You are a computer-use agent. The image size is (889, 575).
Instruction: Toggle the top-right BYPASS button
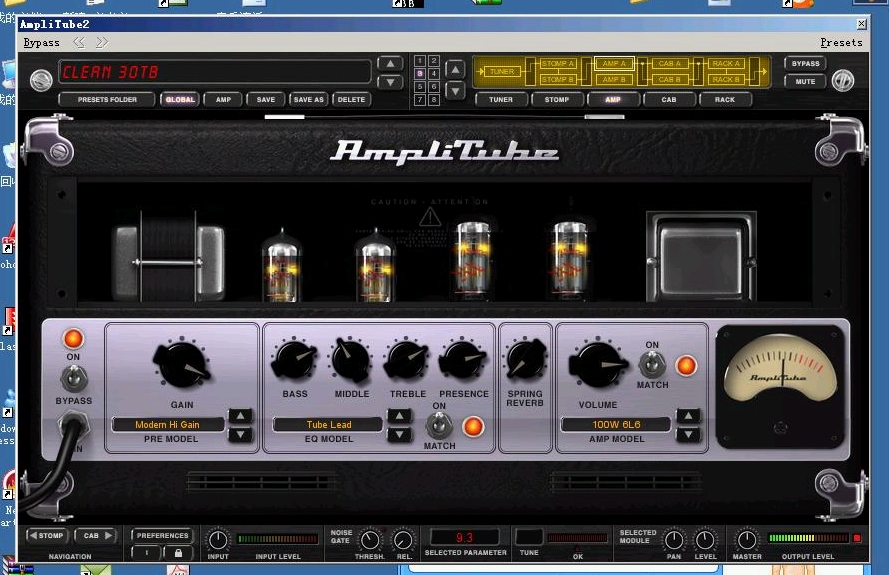(805, 64)
